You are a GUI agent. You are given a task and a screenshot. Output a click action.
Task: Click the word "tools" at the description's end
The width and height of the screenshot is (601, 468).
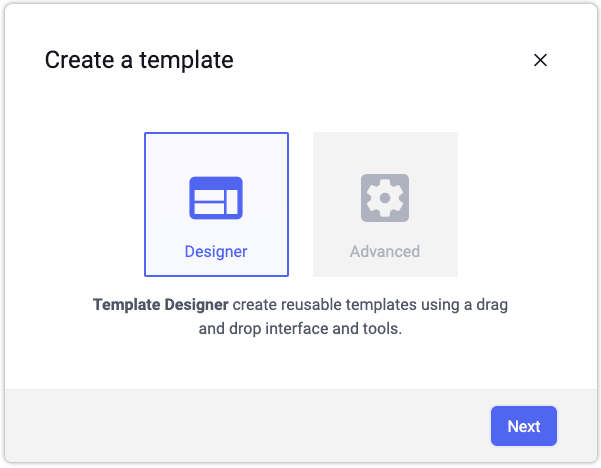pyautogui.click(x=381, y=328)
